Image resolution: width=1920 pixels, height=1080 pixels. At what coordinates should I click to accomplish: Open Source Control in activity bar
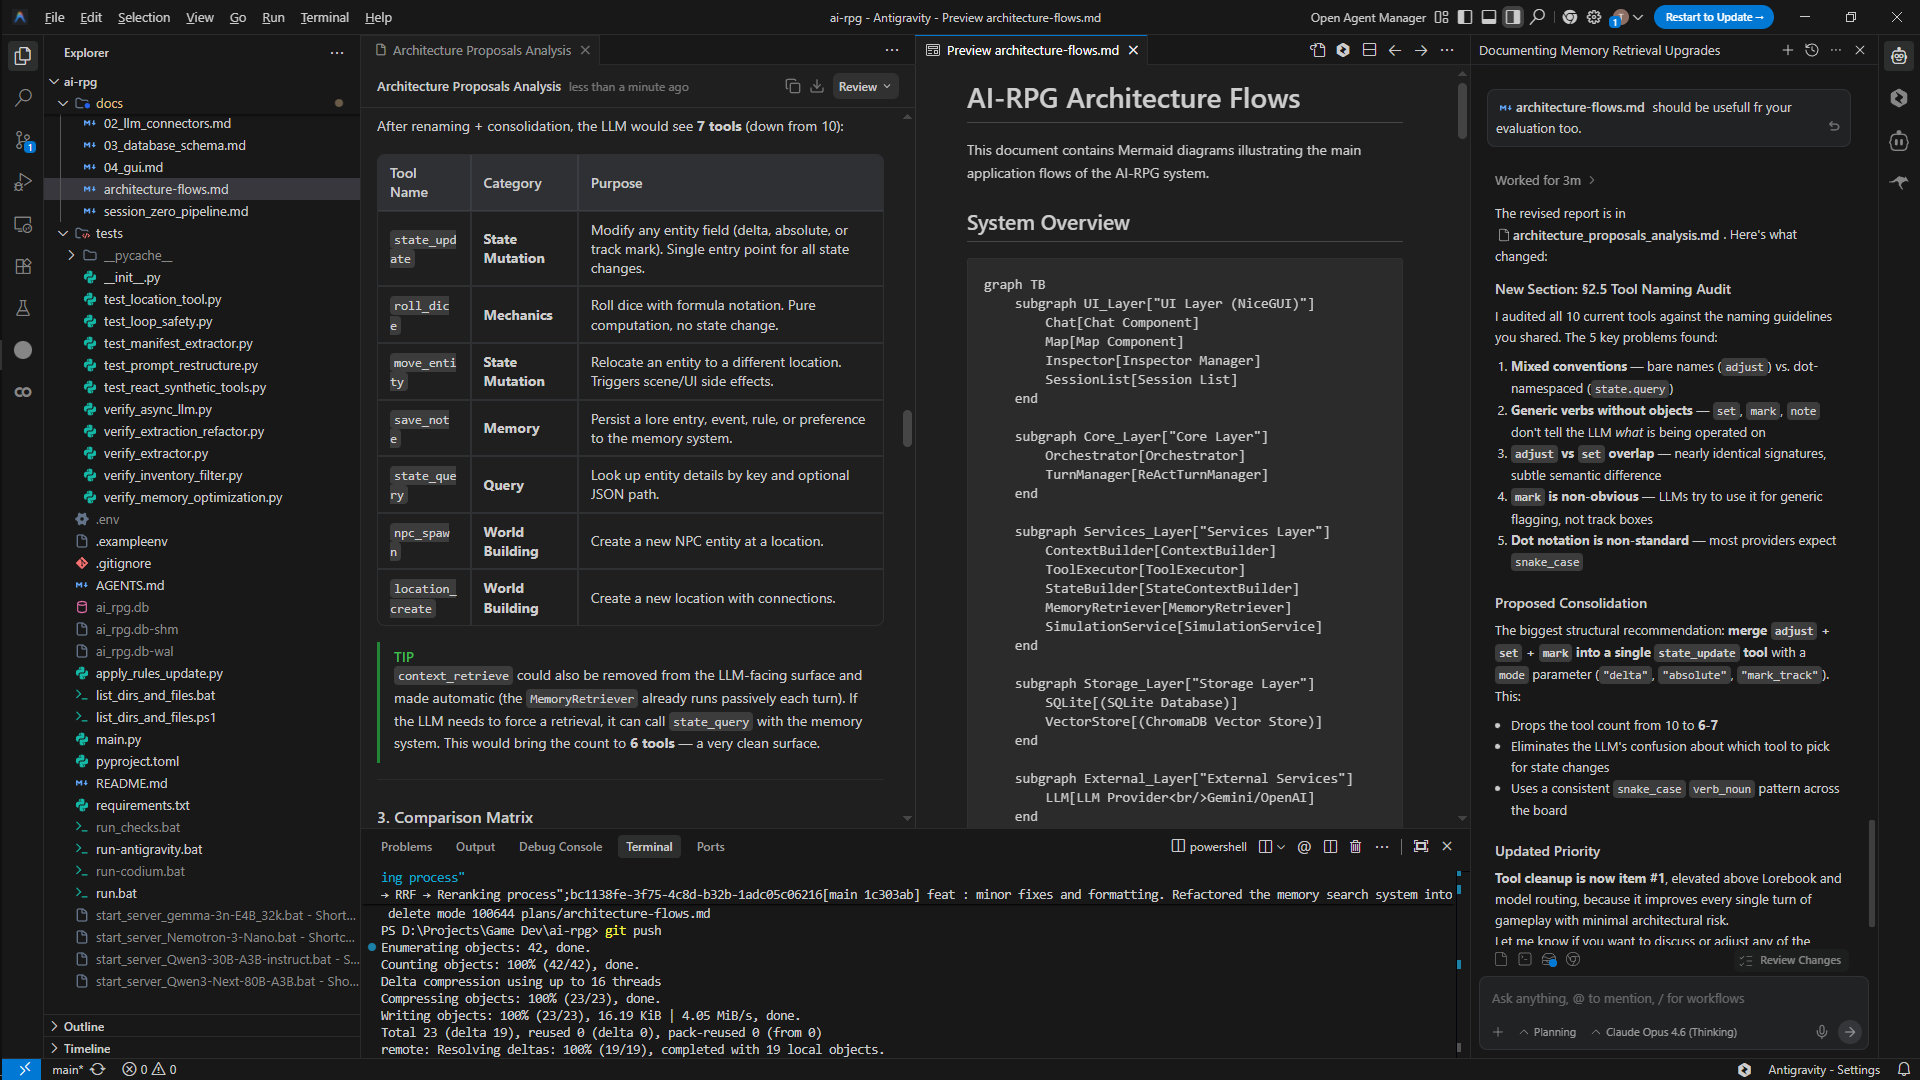tap(23, 141)
